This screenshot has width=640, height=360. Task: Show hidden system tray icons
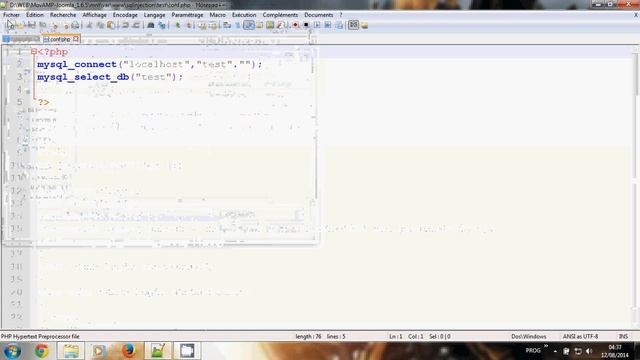pyautogui.click(x=555, y=351)
